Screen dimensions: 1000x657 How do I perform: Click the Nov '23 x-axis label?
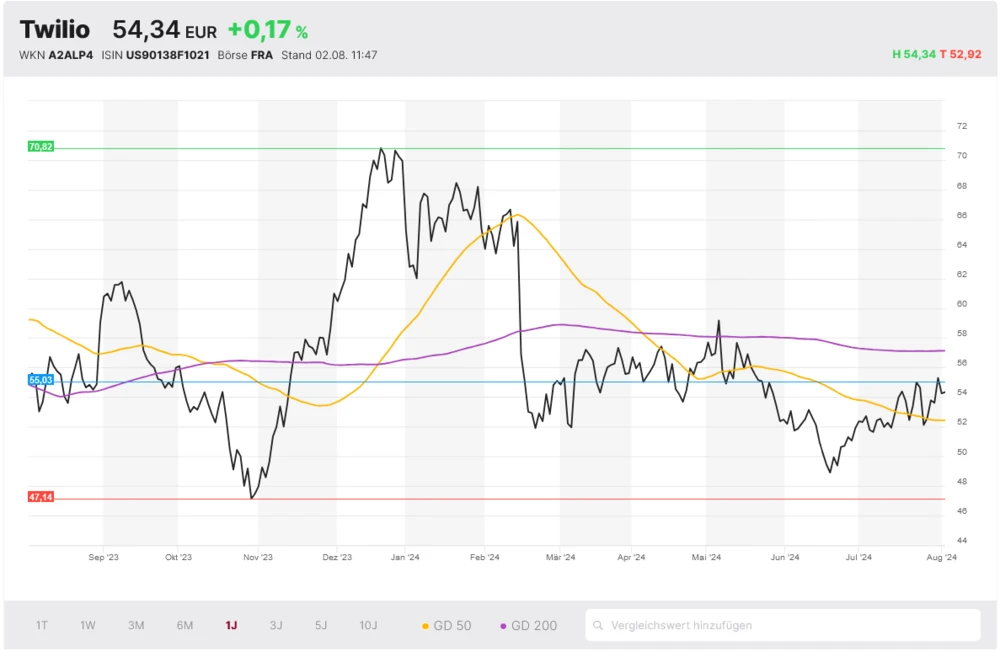point(258,558)
